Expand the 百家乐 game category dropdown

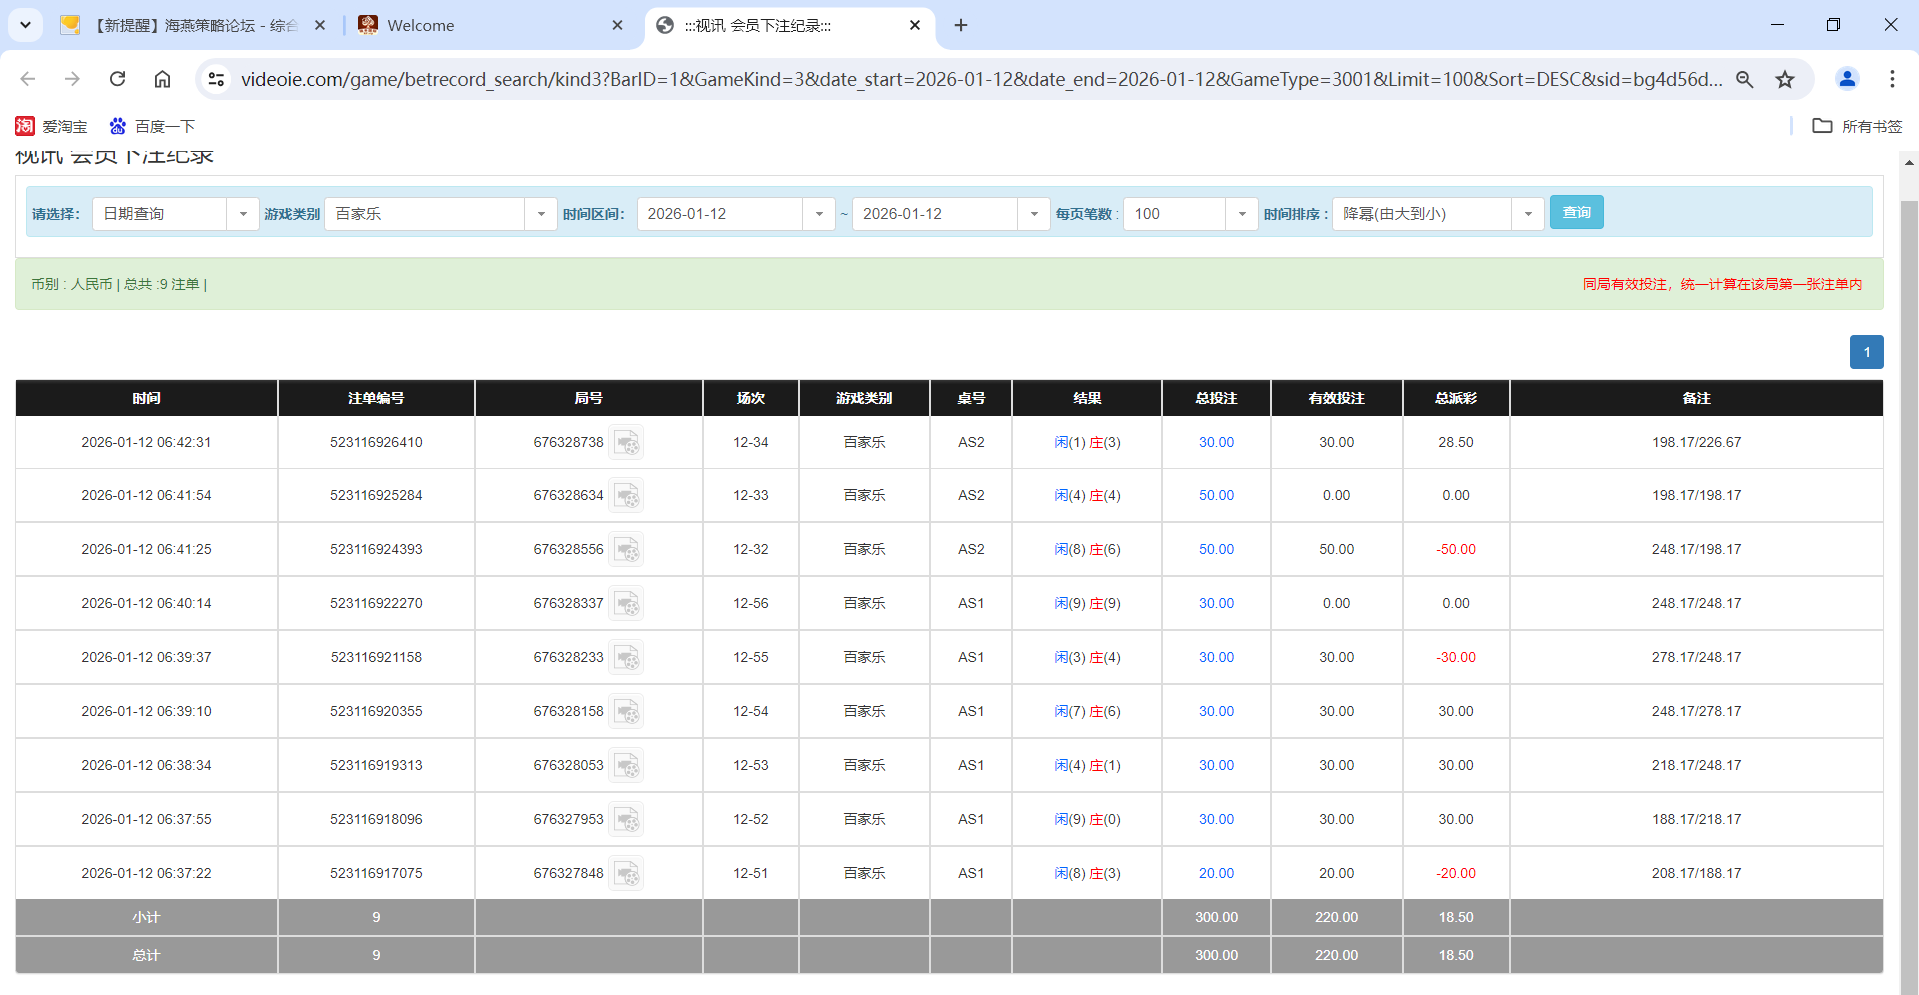[x=541, y=213]
